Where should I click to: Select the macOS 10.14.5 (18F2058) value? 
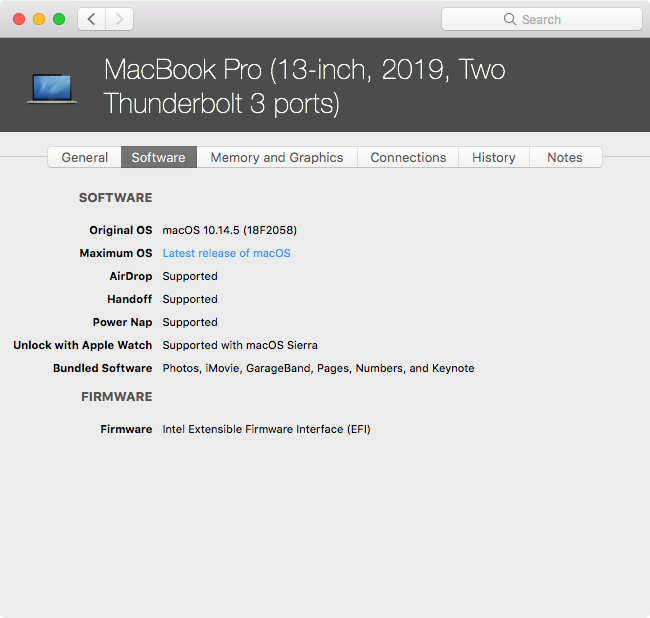229,230
